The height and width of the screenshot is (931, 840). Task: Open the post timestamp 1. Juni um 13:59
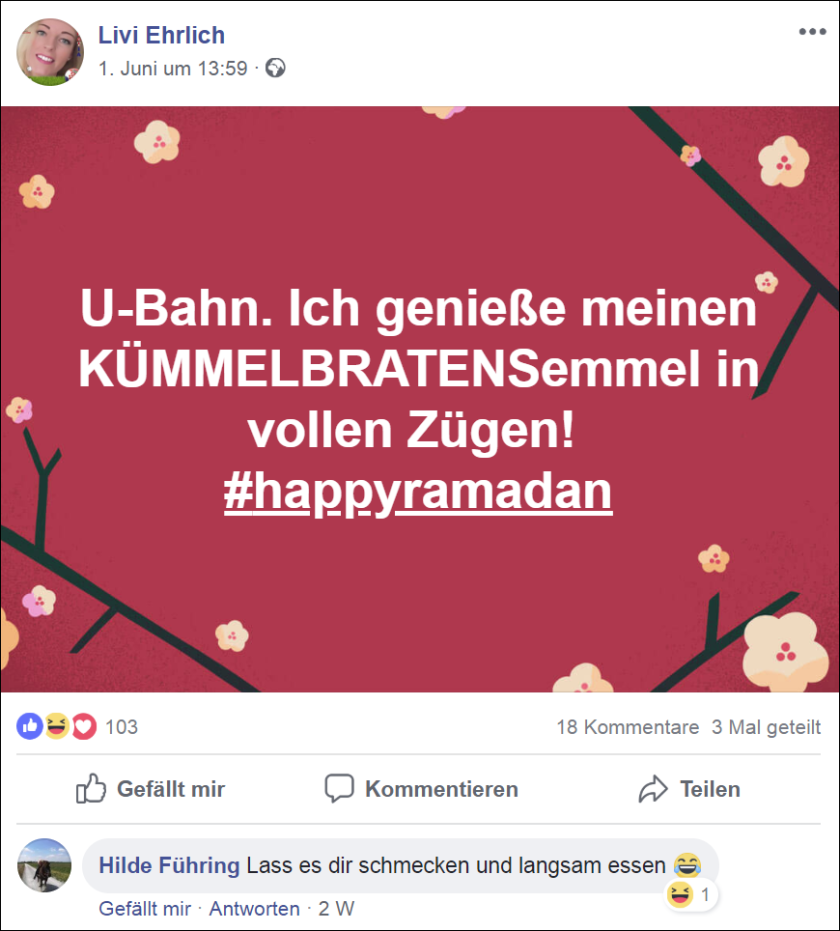173,69
